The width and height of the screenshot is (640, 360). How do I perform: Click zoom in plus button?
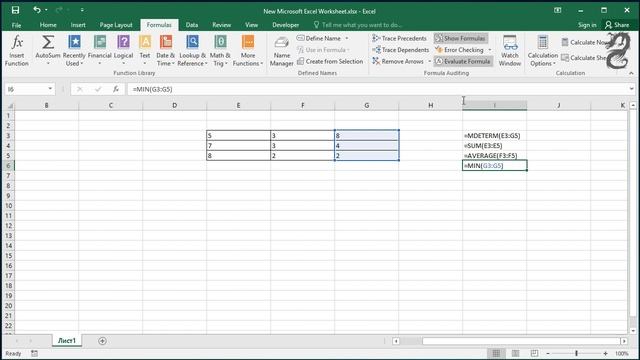coord(605,353)
